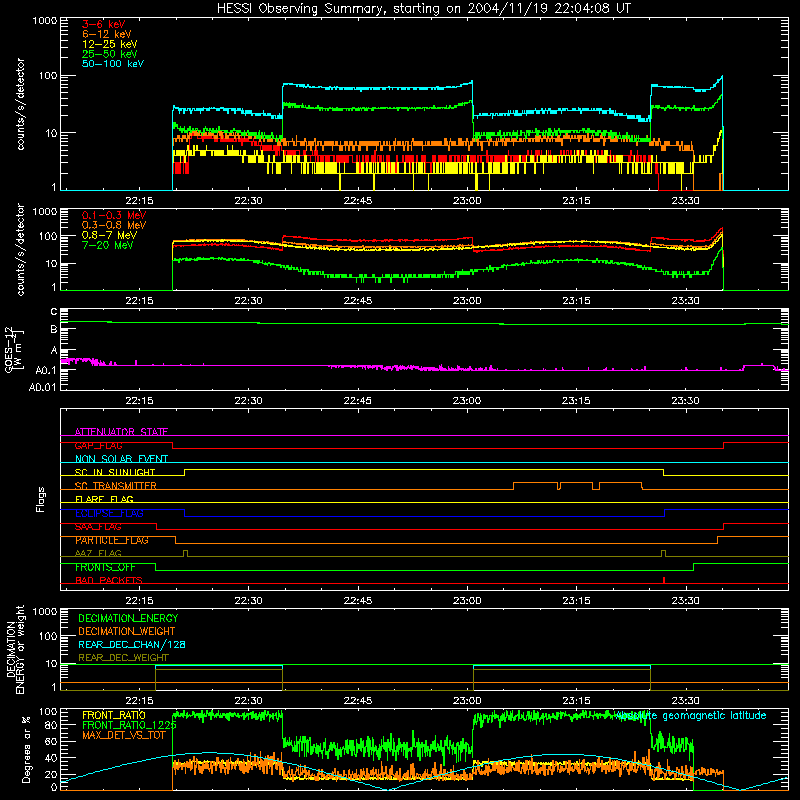Click the FRONT_RATIO legend label
The image size is (800, 800).
[114, 715]
